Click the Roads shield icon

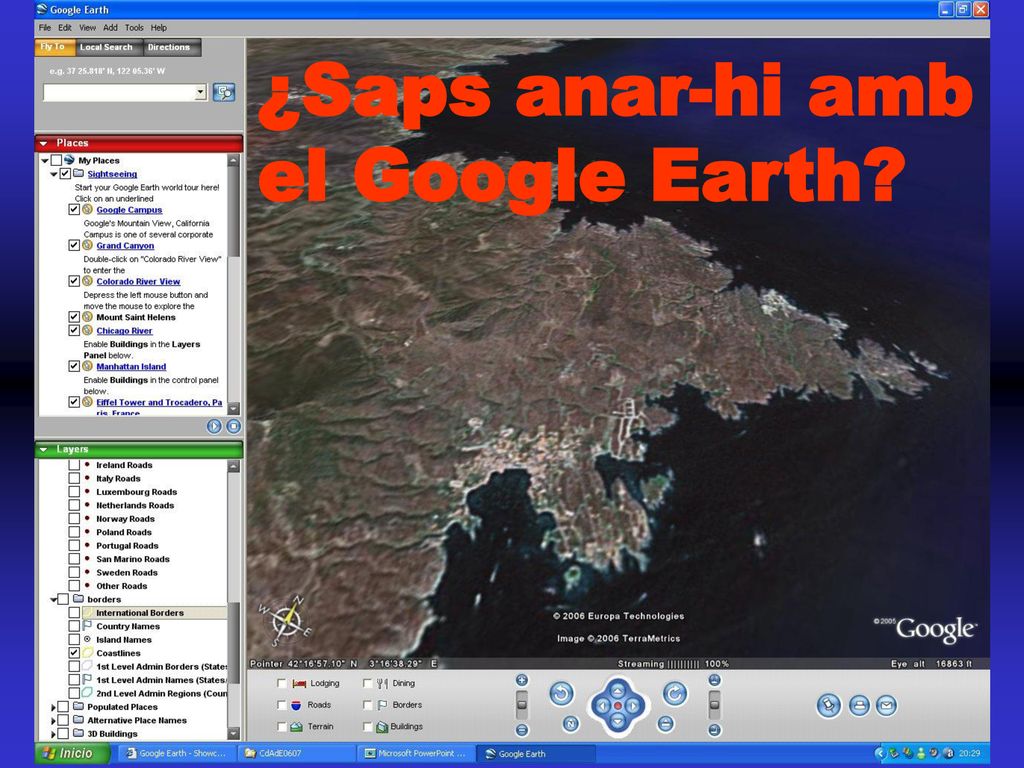(296, 705)
